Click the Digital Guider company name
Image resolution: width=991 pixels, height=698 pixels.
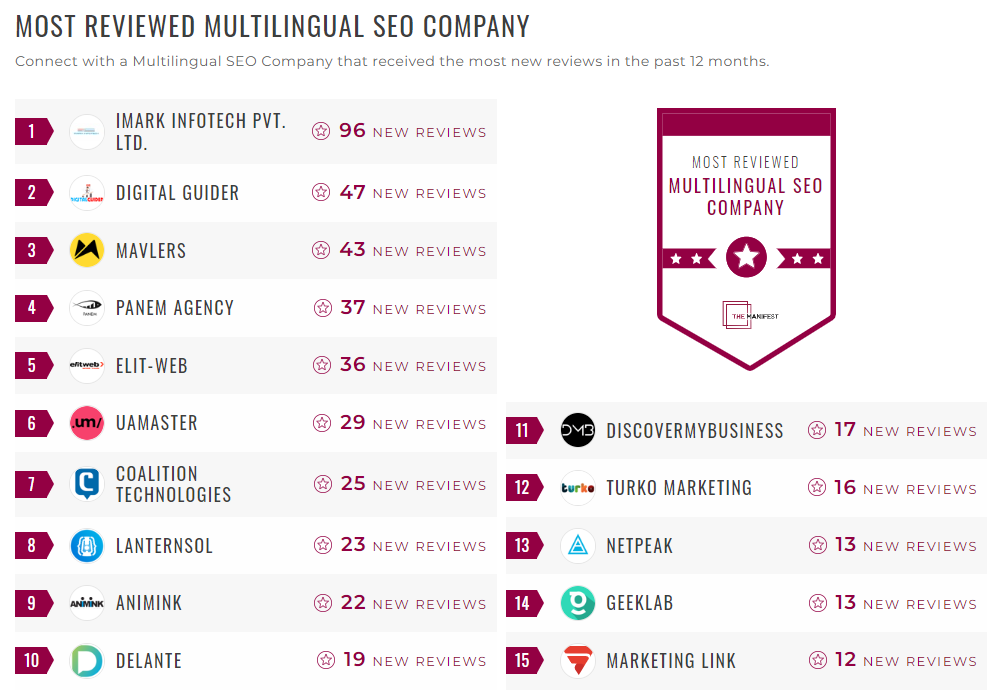178,193
